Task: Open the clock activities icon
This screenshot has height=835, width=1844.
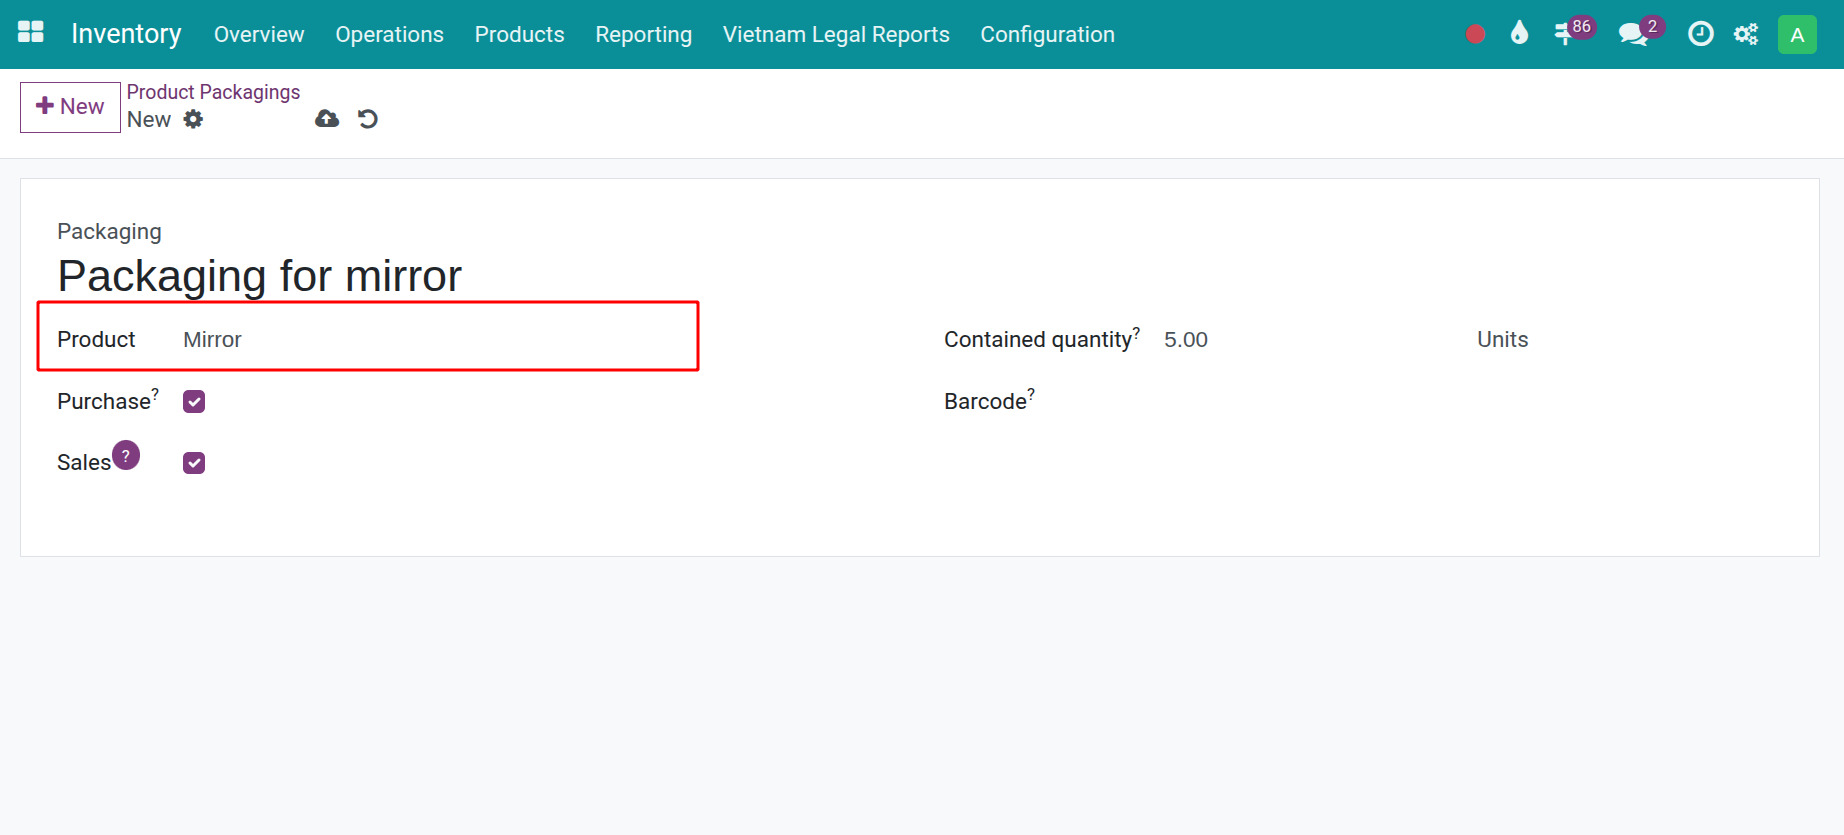Action: click(x=1700, y=34)
